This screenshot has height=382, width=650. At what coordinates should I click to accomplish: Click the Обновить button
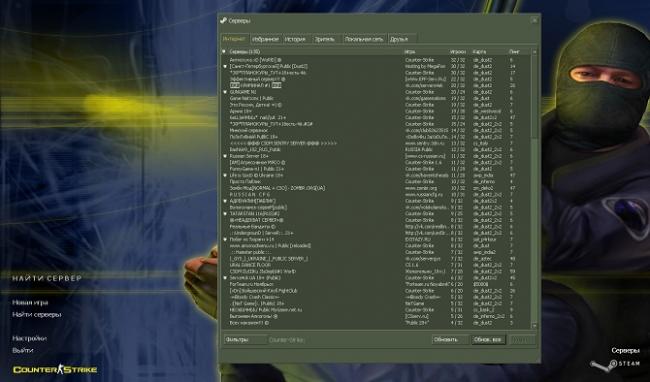point(450,340)
